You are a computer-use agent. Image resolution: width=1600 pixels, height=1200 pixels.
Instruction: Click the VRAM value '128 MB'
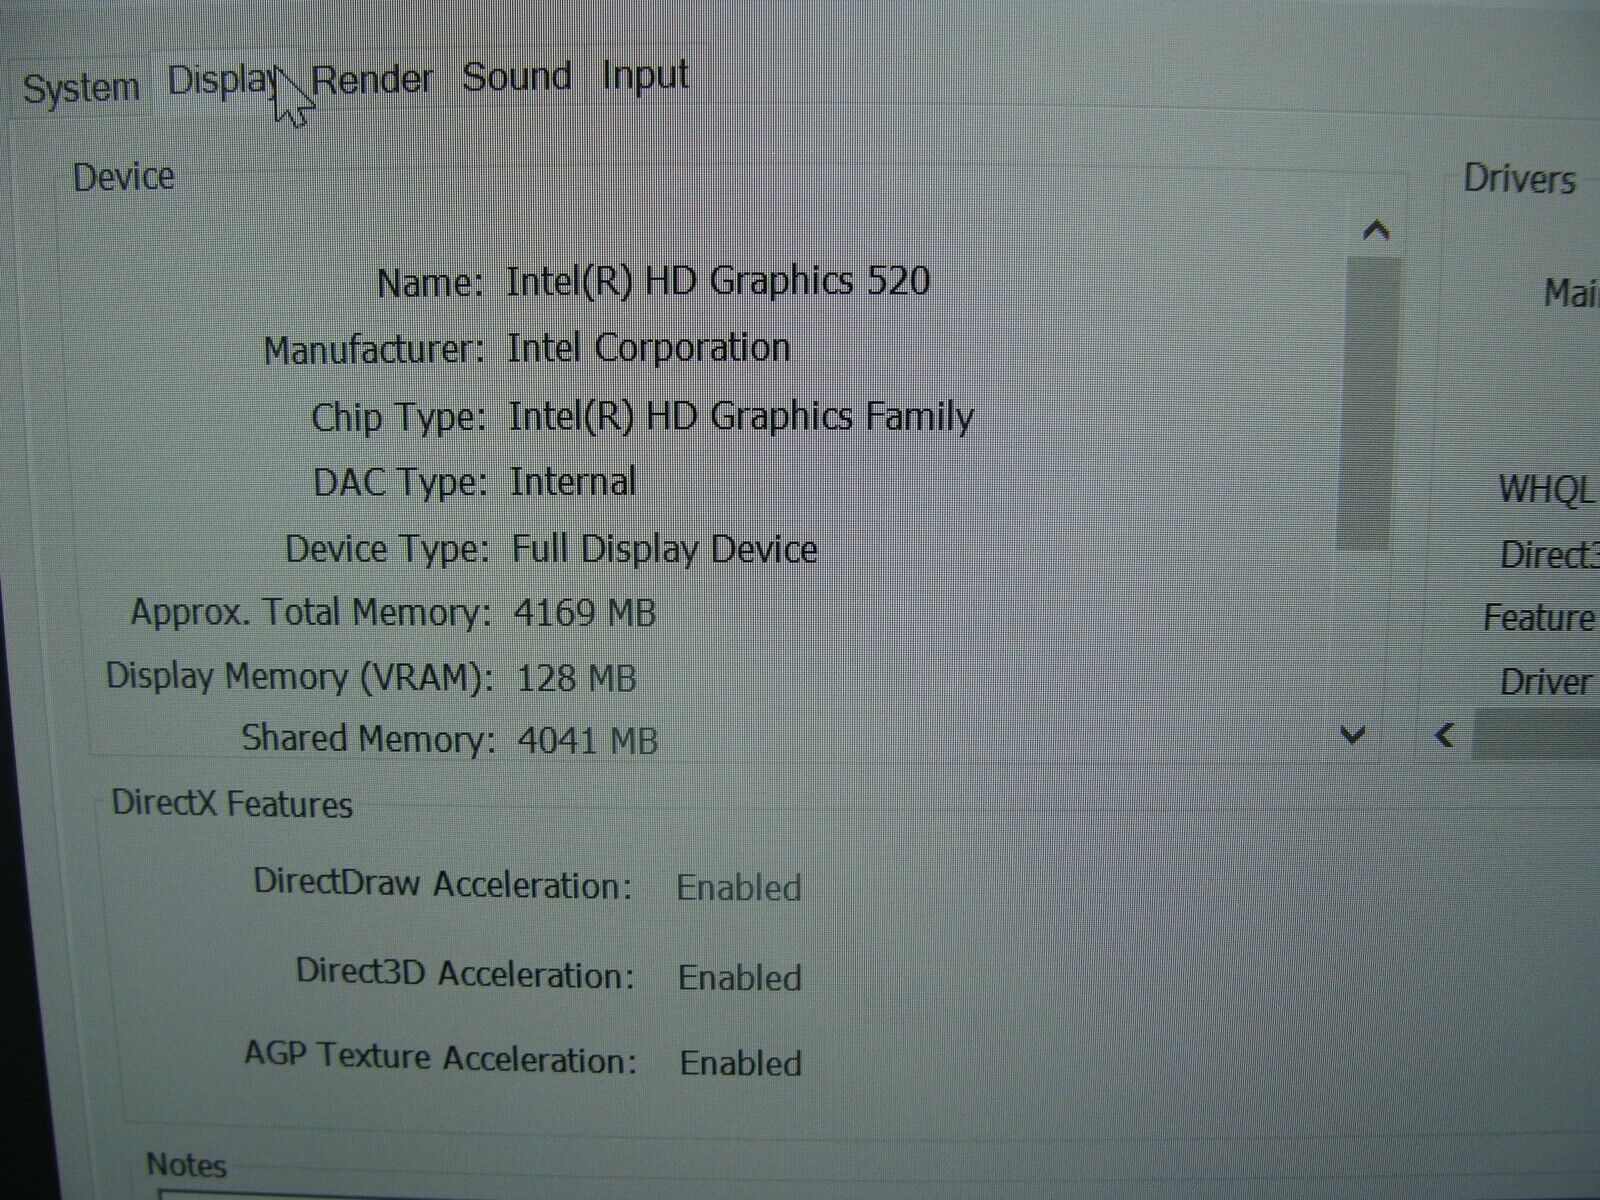click(x=576, y=678)
